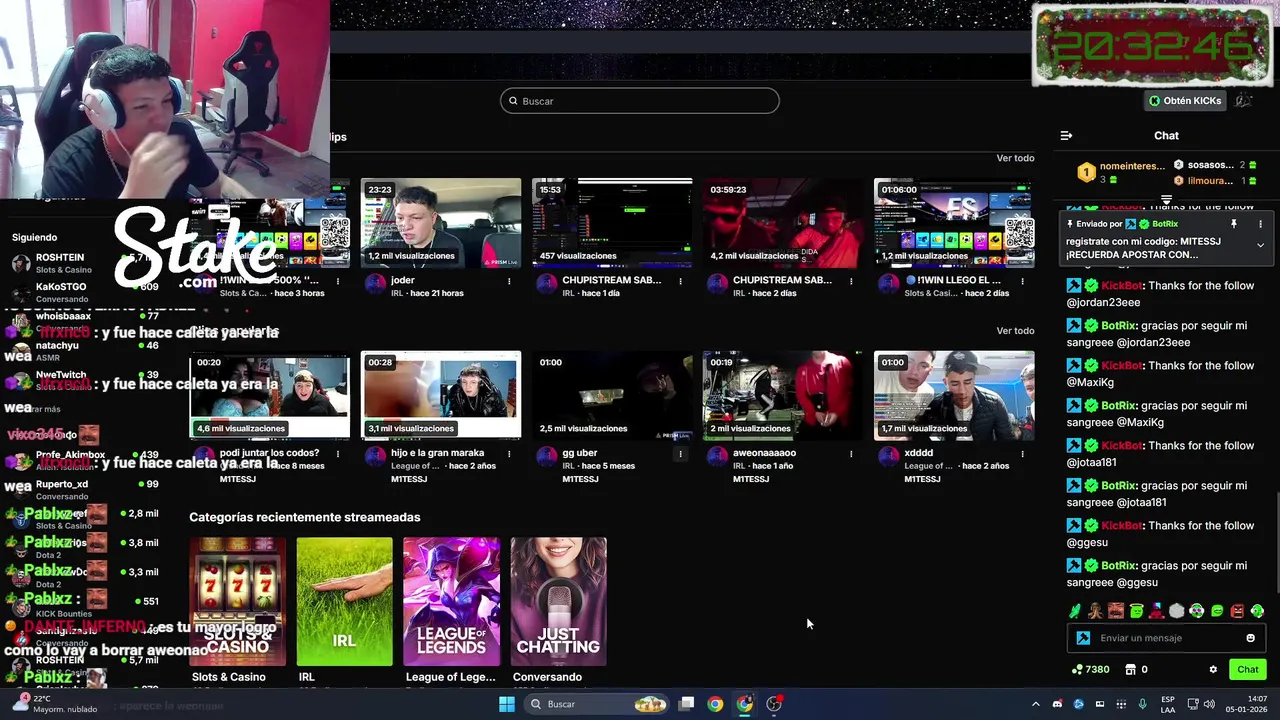The width and height of the screenshot is (1280, 720).
Task: Open the League of Legends category card
Action: coord(451,602)
